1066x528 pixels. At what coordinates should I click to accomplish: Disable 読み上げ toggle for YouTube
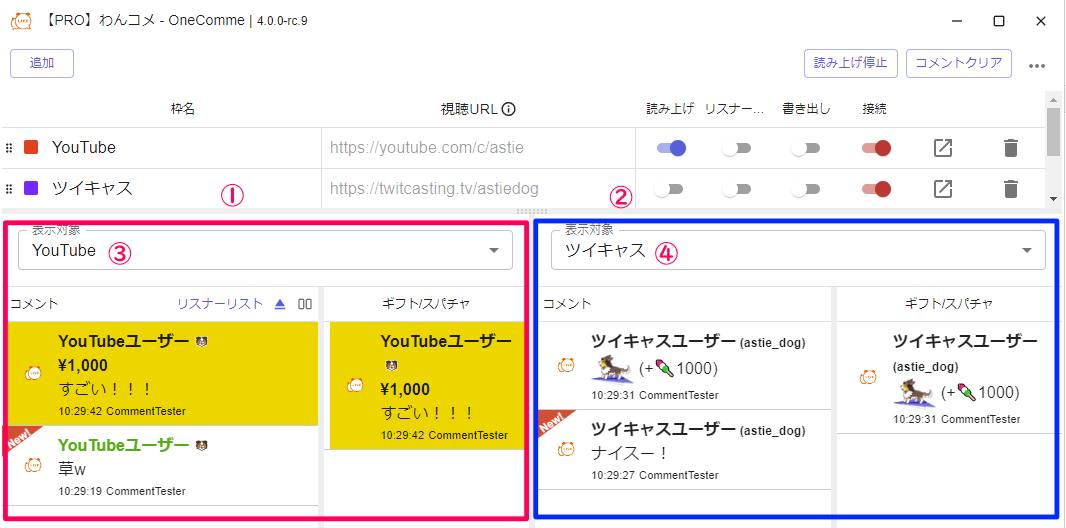pos(670,148)
